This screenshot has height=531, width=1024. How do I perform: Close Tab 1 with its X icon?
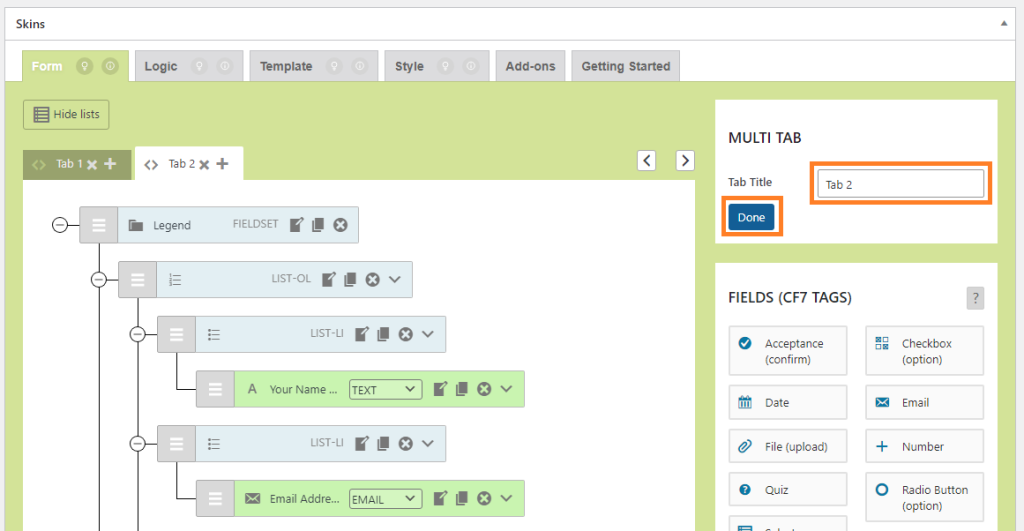point(92,165)
